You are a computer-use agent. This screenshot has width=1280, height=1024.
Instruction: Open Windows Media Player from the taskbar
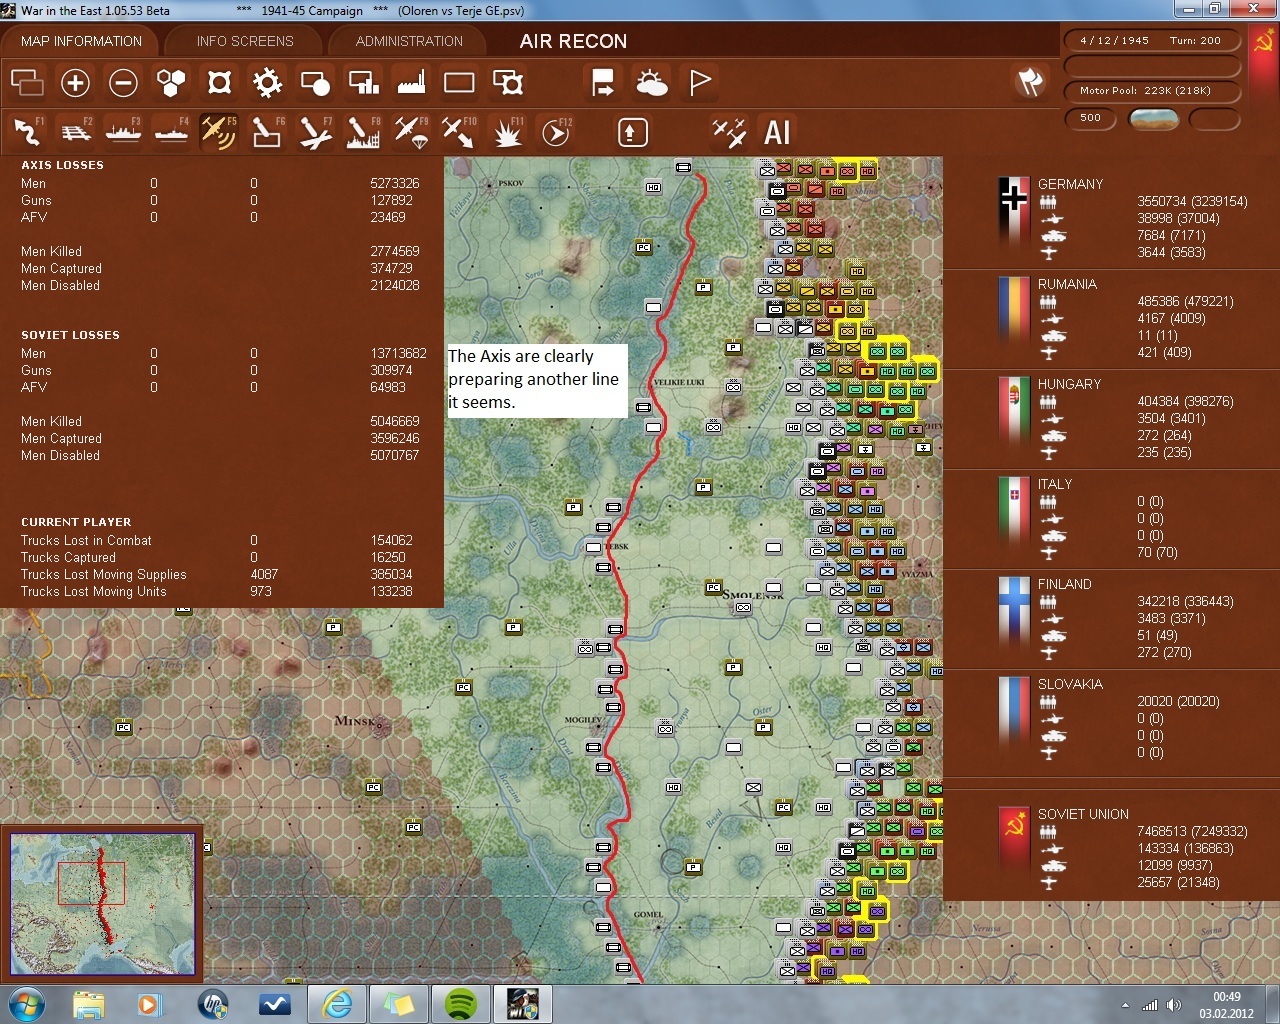(150, 1004)
